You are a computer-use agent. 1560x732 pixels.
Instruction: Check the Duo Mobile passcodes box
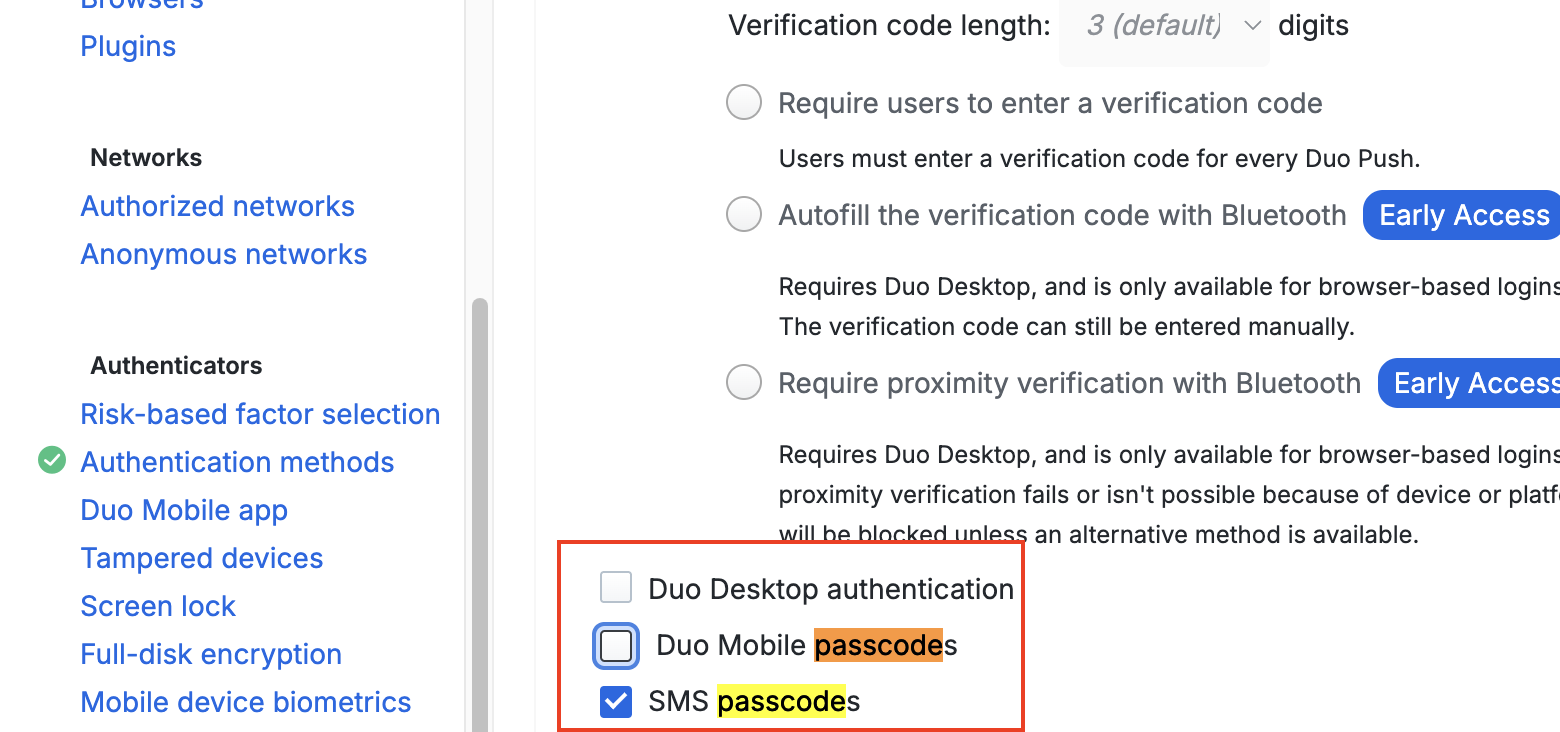[616, 646]
